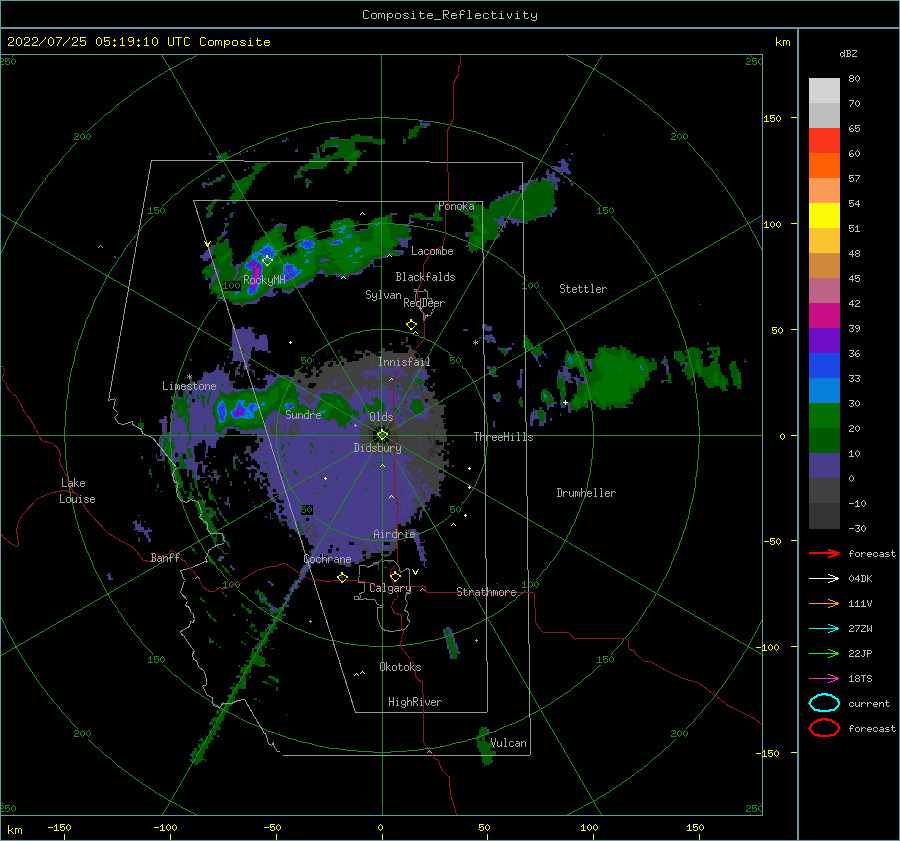Select the Ponoka label
Image resolution: width=900 pixels, height=841 pixels.
[x=456, y=206]
